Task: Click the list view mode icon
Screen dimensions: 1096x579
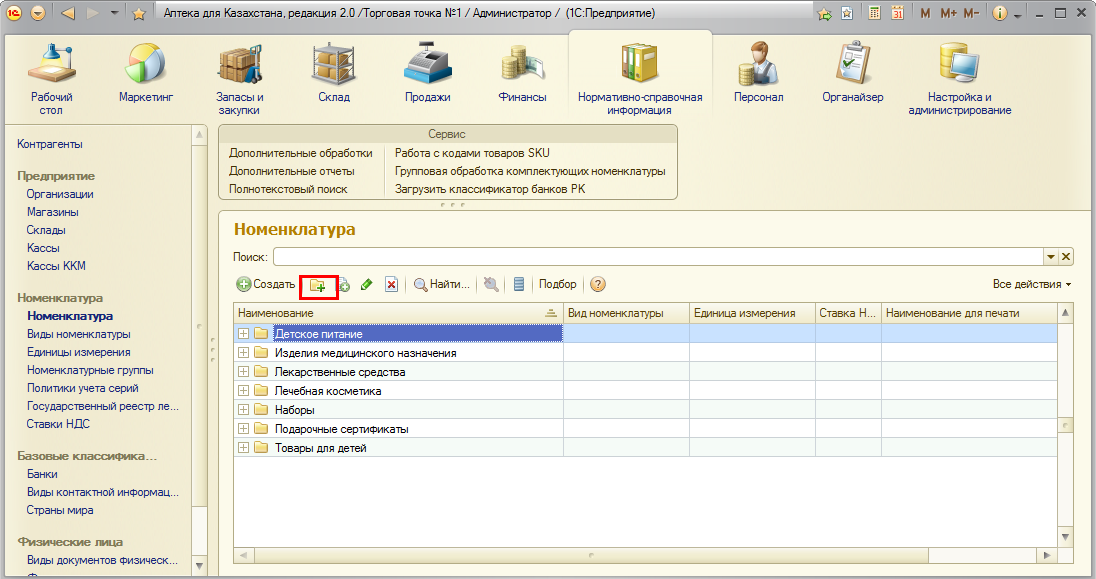Action: 519,285
